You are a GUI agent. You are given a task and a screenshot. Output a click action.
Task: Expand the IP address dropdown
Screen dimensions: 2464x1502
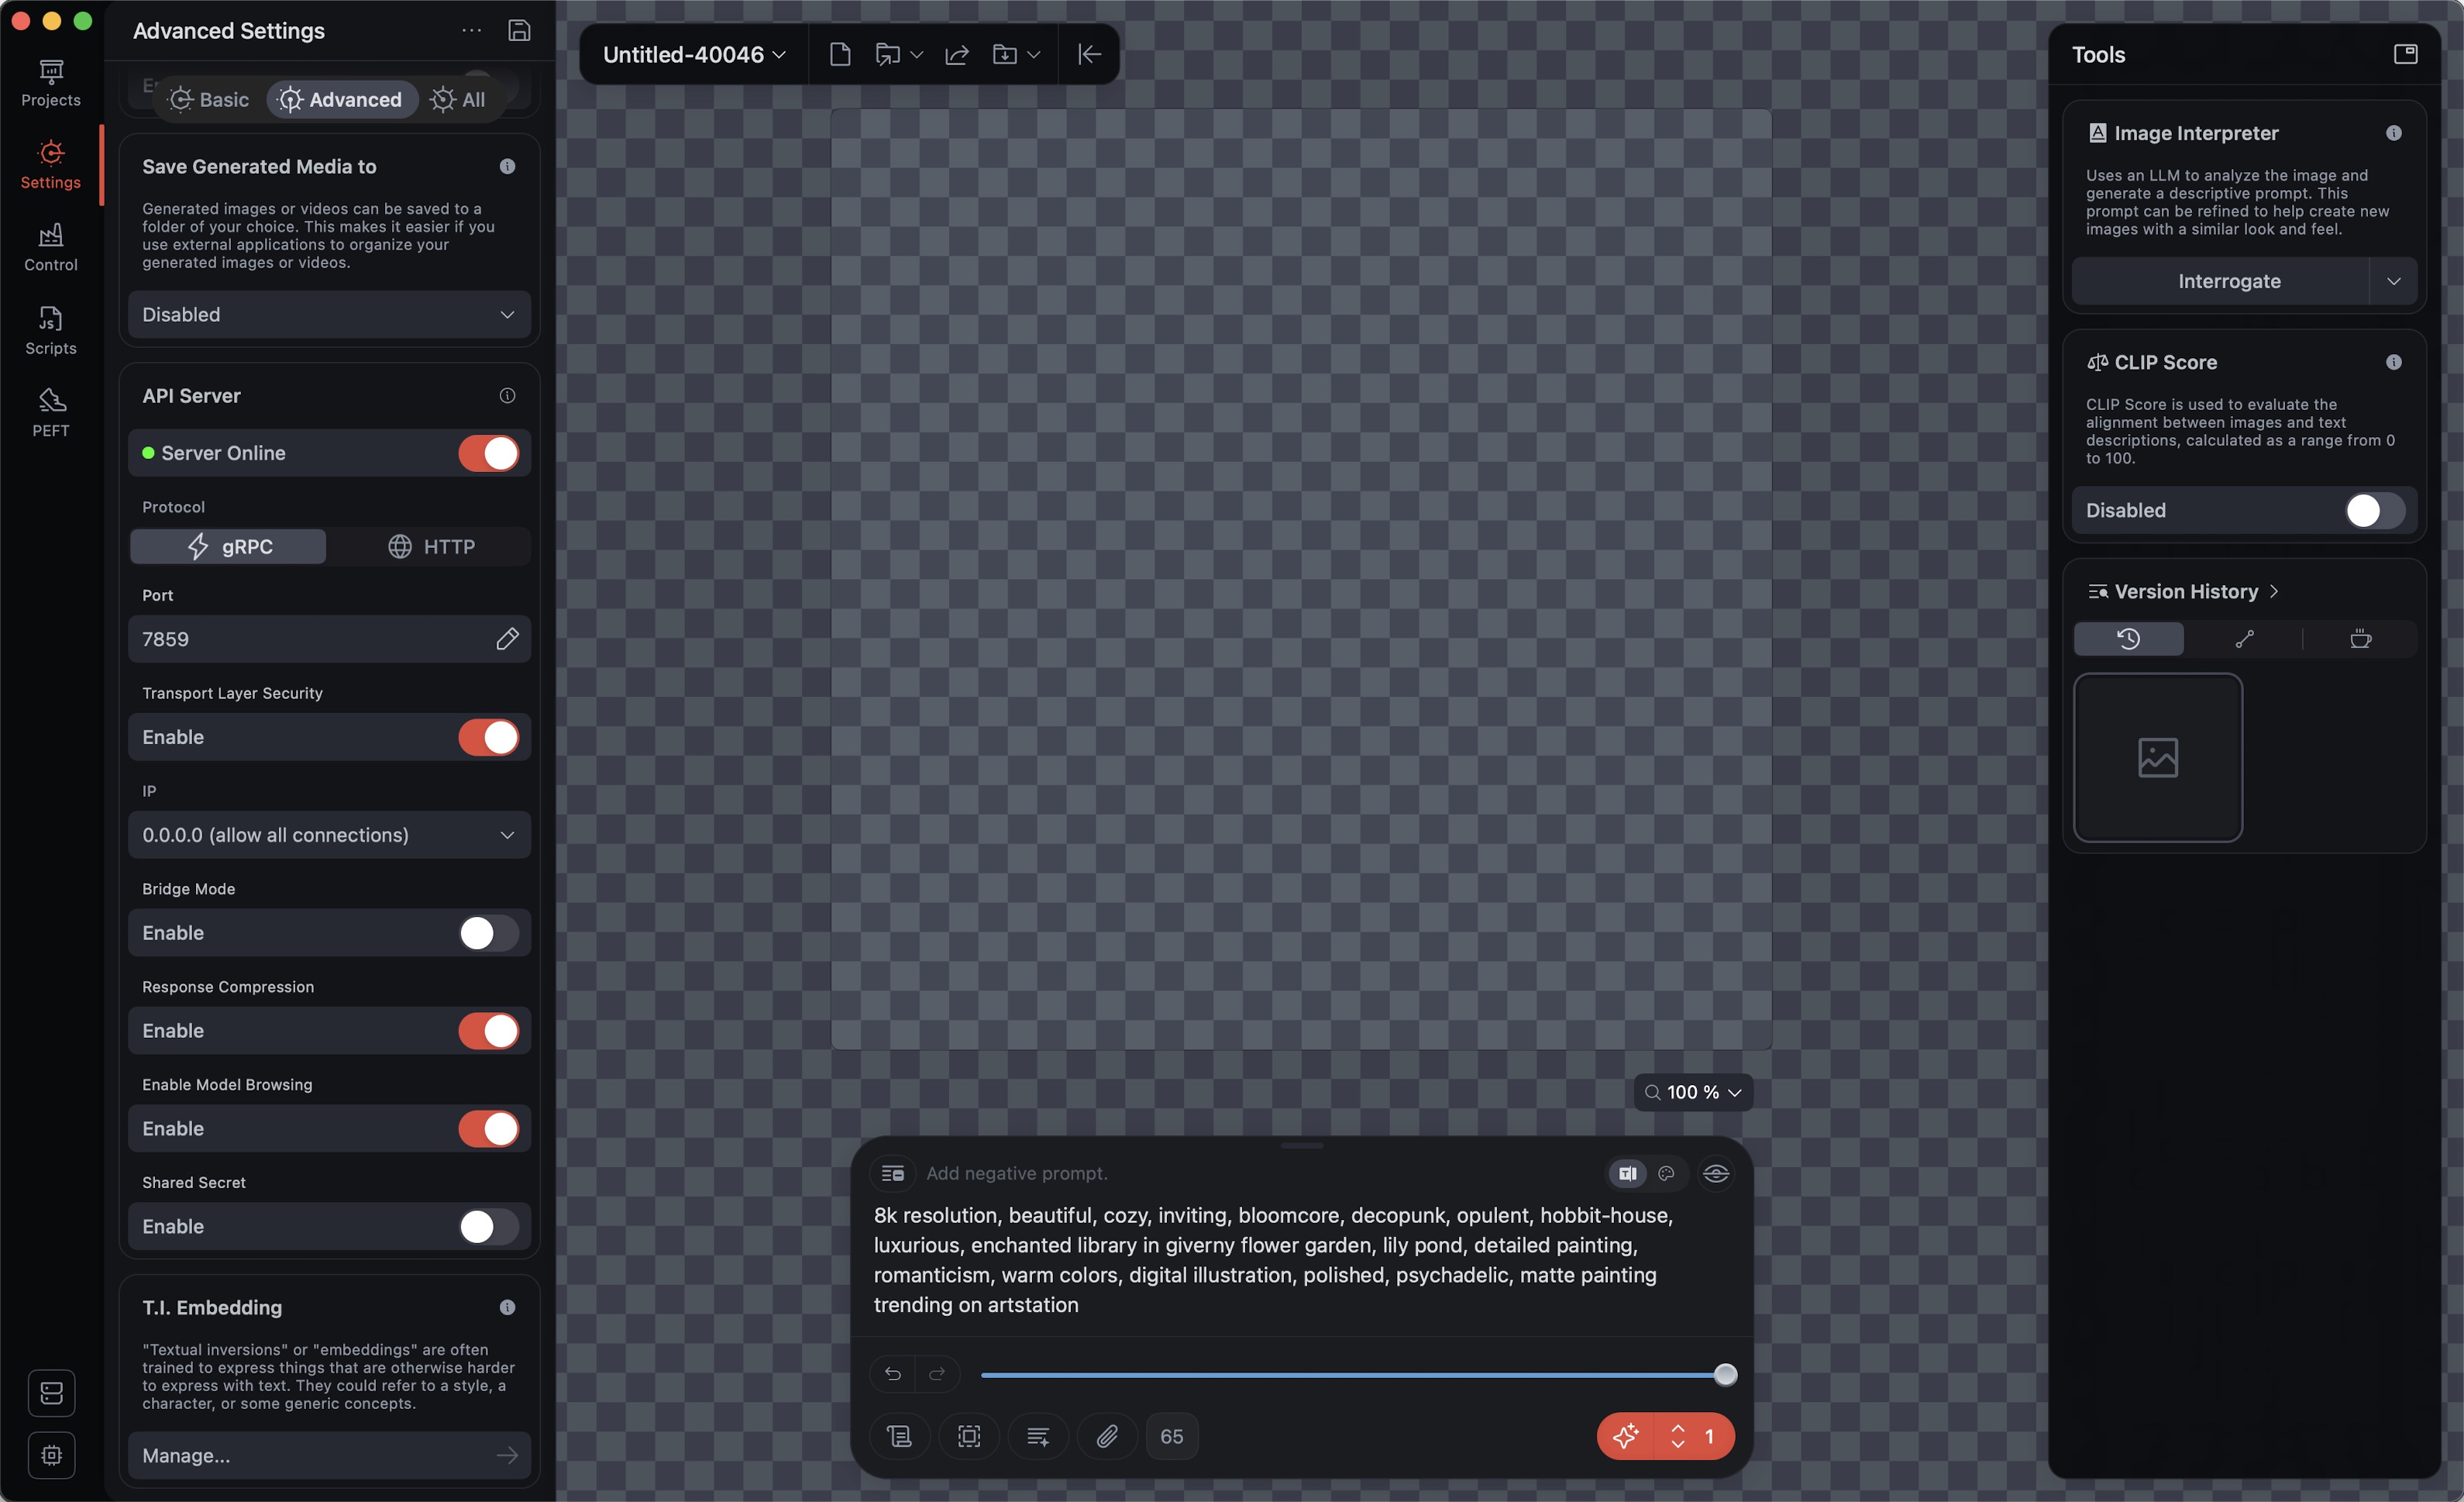[x=329, y=835]
